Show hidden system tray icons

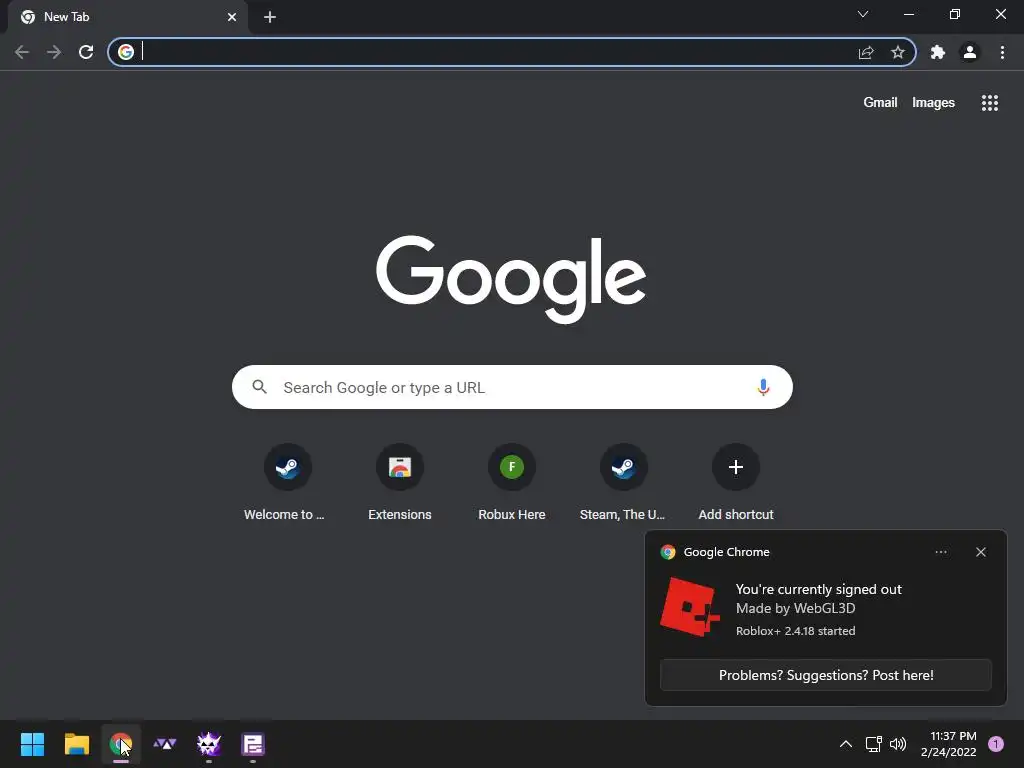(846, 744)
